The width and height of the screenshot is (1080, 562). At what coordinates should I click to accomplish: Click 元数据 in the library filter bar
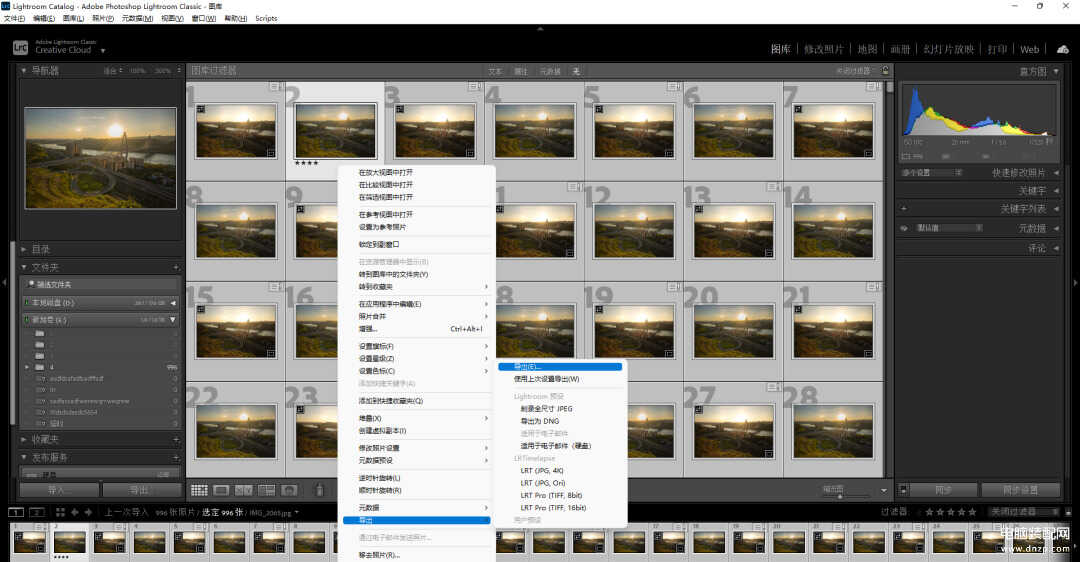pos(549,71)
